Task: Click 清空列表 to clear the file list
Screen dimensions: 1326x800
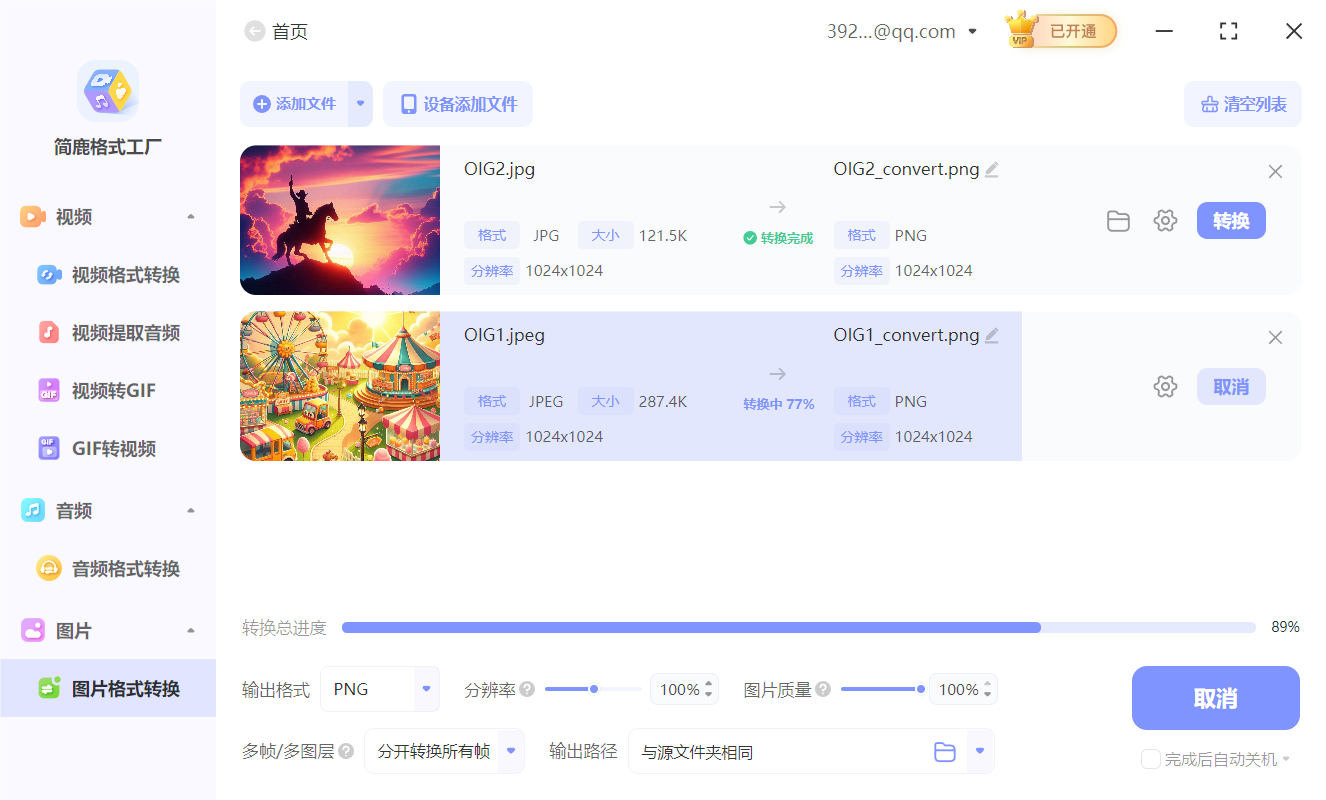Action: pos(1242,103)
